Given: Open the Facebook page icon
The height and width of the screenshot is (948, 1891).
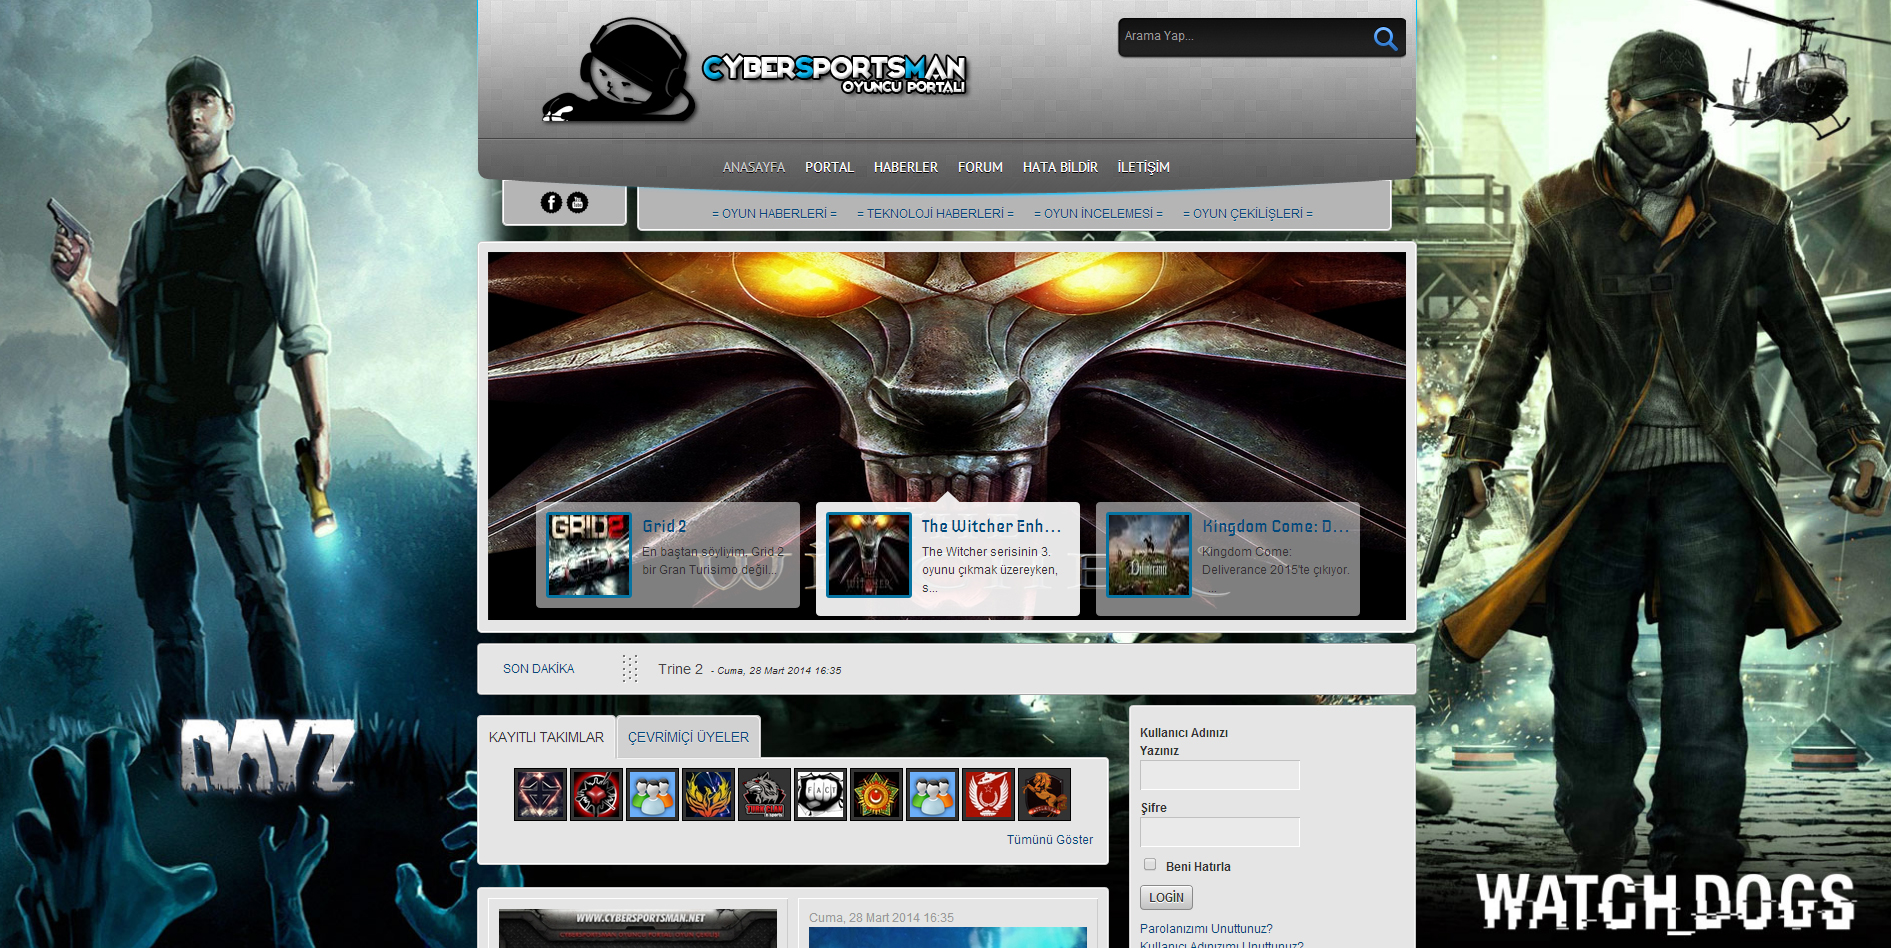Looking at the screenshot, I should (x=551, y=203).
